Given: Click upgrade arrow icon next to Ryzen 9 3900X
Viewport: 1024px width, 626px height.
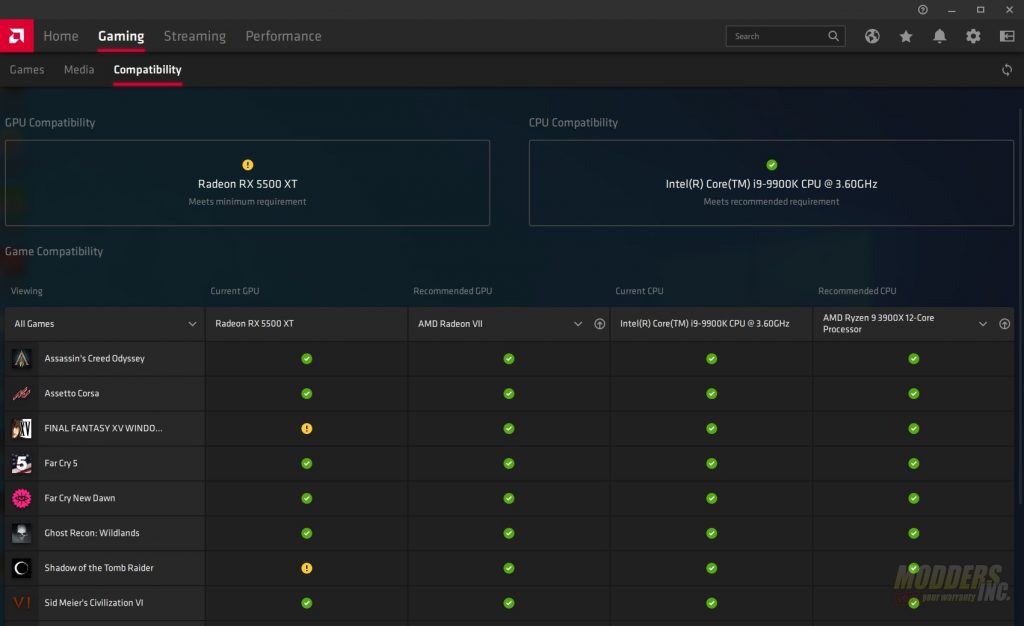Looking at the screenshot, I should coord(1004,324).
